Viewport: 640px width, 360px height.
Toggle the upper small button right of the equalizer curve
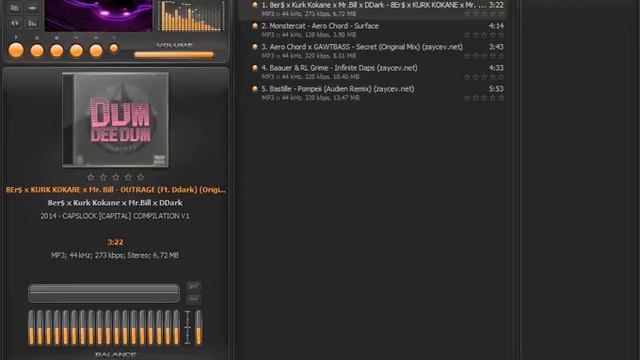pos(193,287)
